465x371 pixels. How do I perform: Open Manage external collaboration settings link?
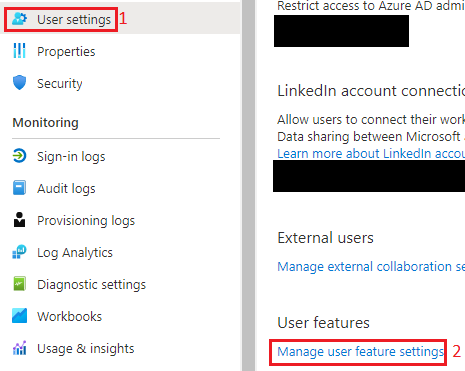[371, 266]
